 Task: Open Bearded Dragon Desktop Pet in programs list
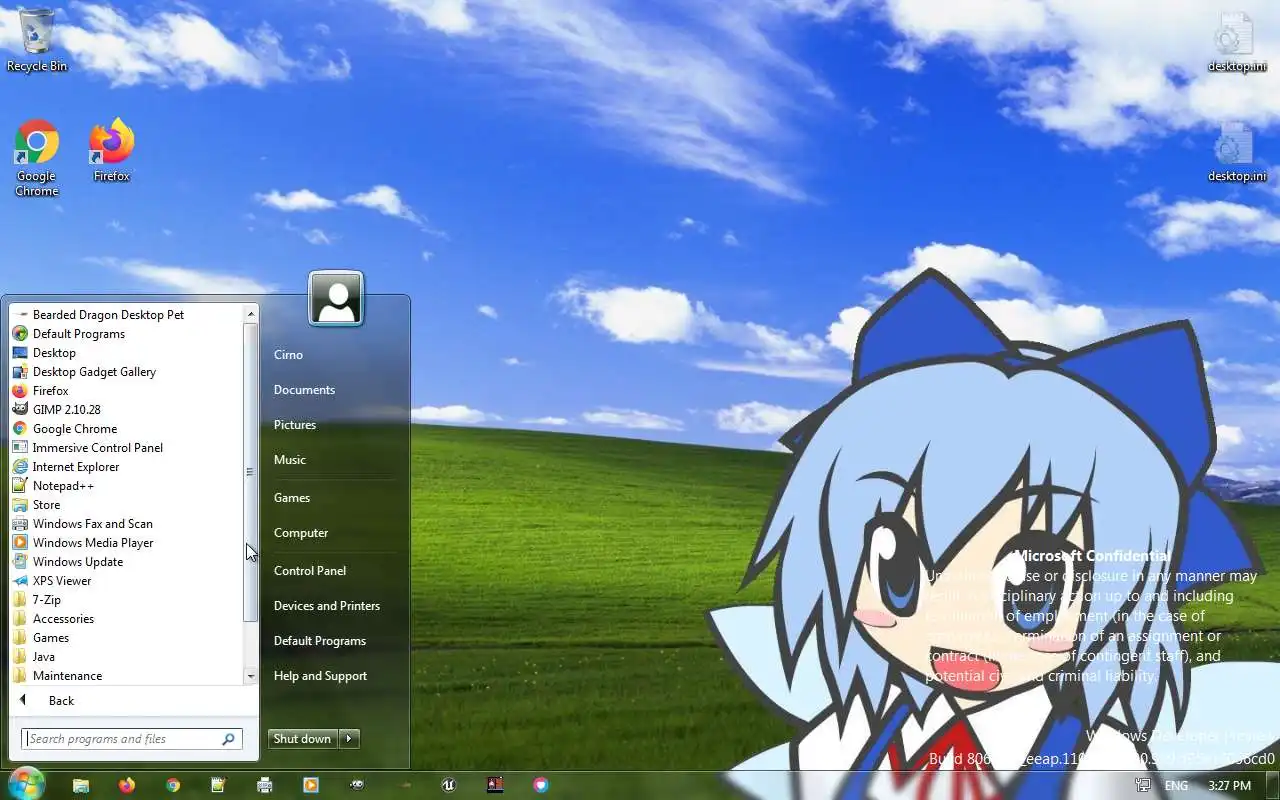click(126, 314)
